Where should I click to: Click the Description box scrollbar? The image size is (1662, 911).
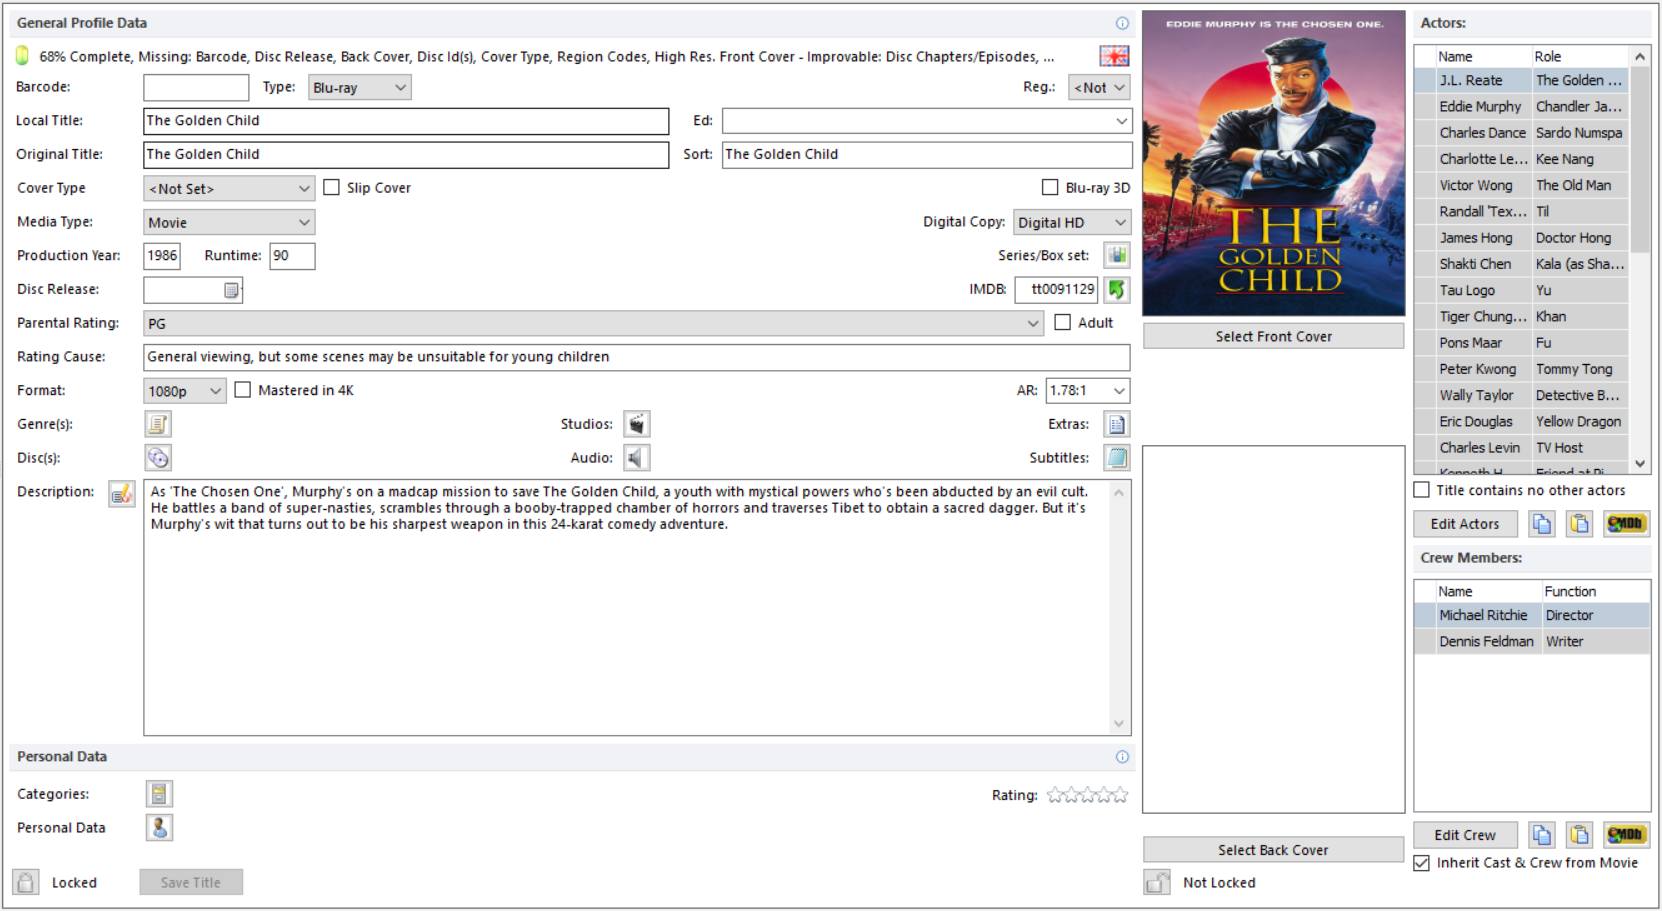pos(1119,607)
